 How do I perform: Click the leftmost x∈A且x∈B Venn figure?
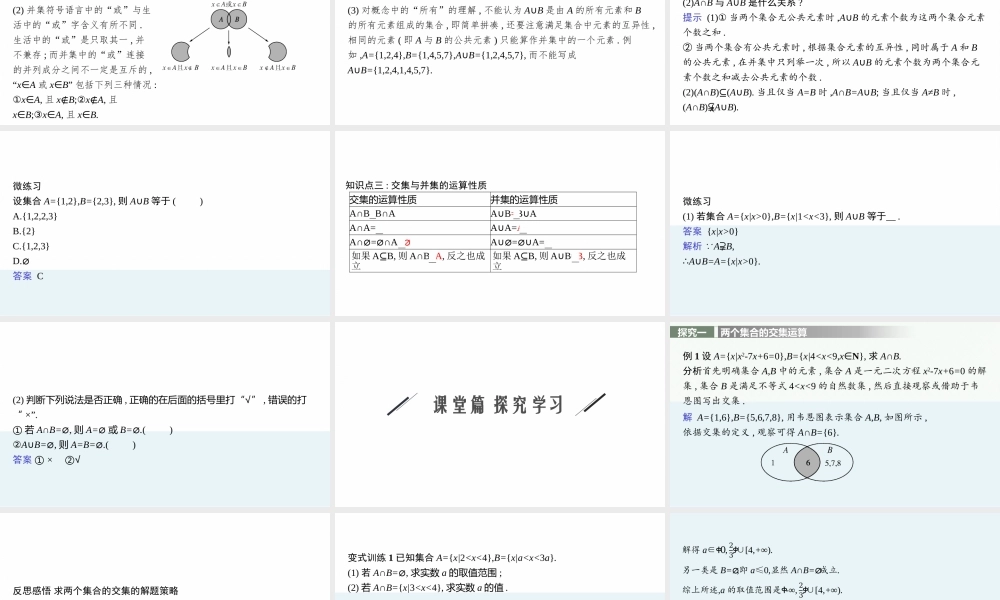[180, 50]
